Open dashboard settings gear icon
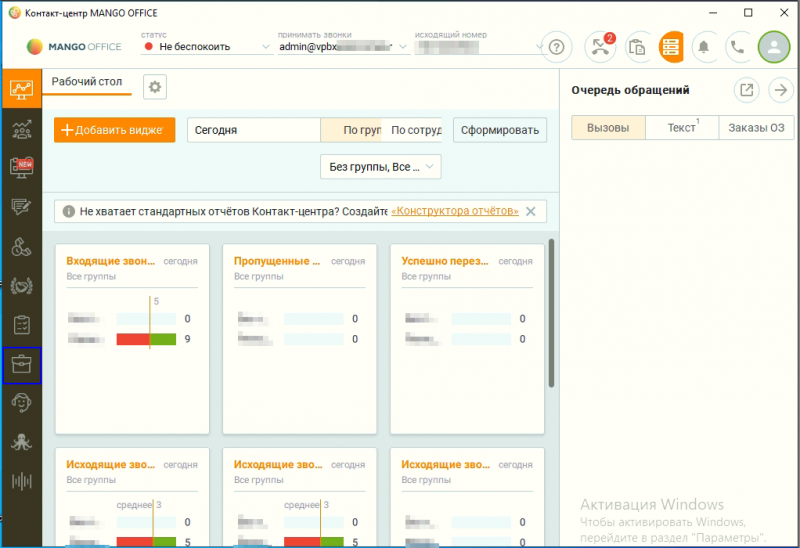The image size is (800, 548). [x=155, y=87]
